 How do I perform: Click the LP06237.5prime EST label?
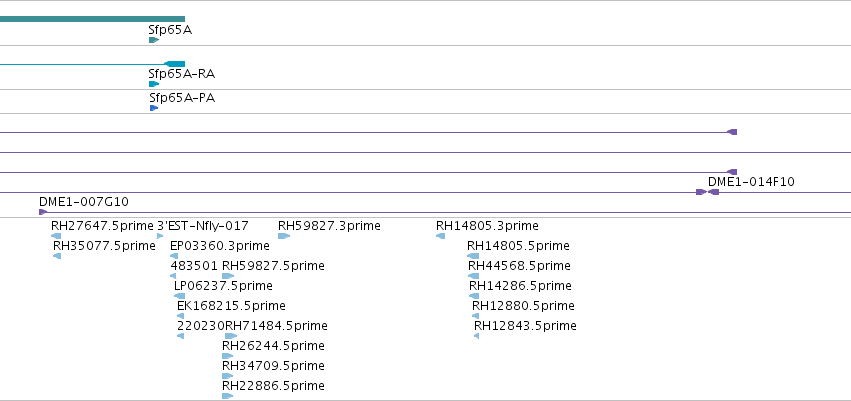tap(223, 285)
